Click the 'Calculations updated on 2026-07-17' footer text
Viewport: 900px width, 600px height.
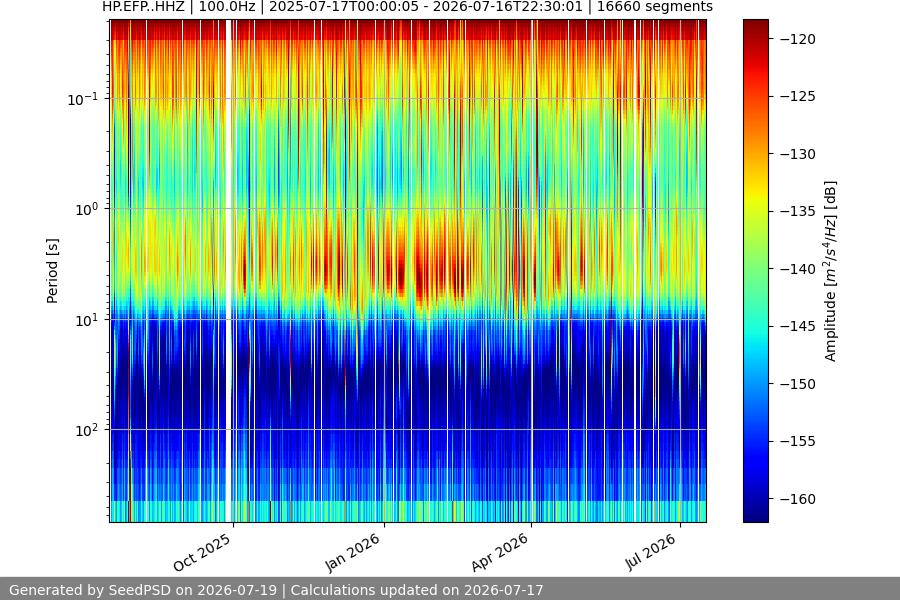pyautogui.click(x=417, y=590)
